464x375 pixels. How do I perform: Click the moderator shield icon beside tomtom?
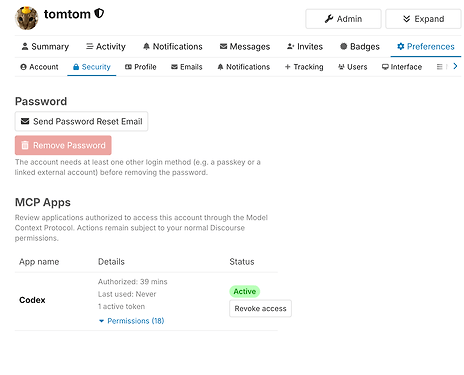[99, 14]
